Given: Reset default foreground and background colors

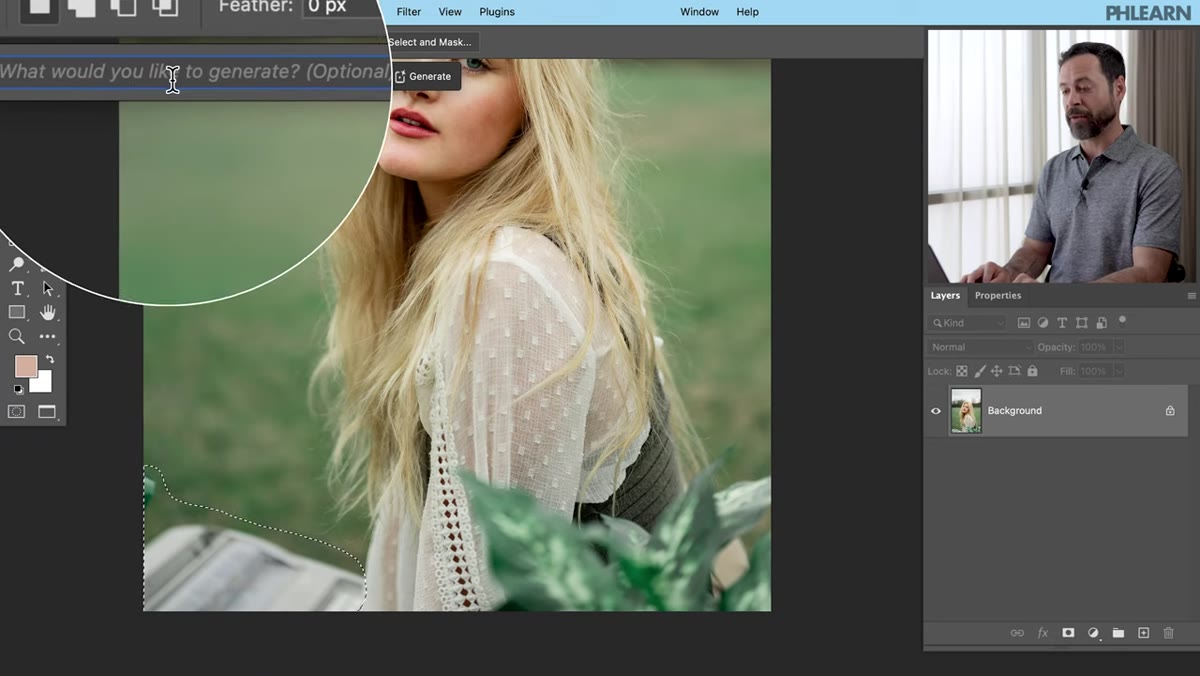Looking at the screenshot, I should pos(17,390).
